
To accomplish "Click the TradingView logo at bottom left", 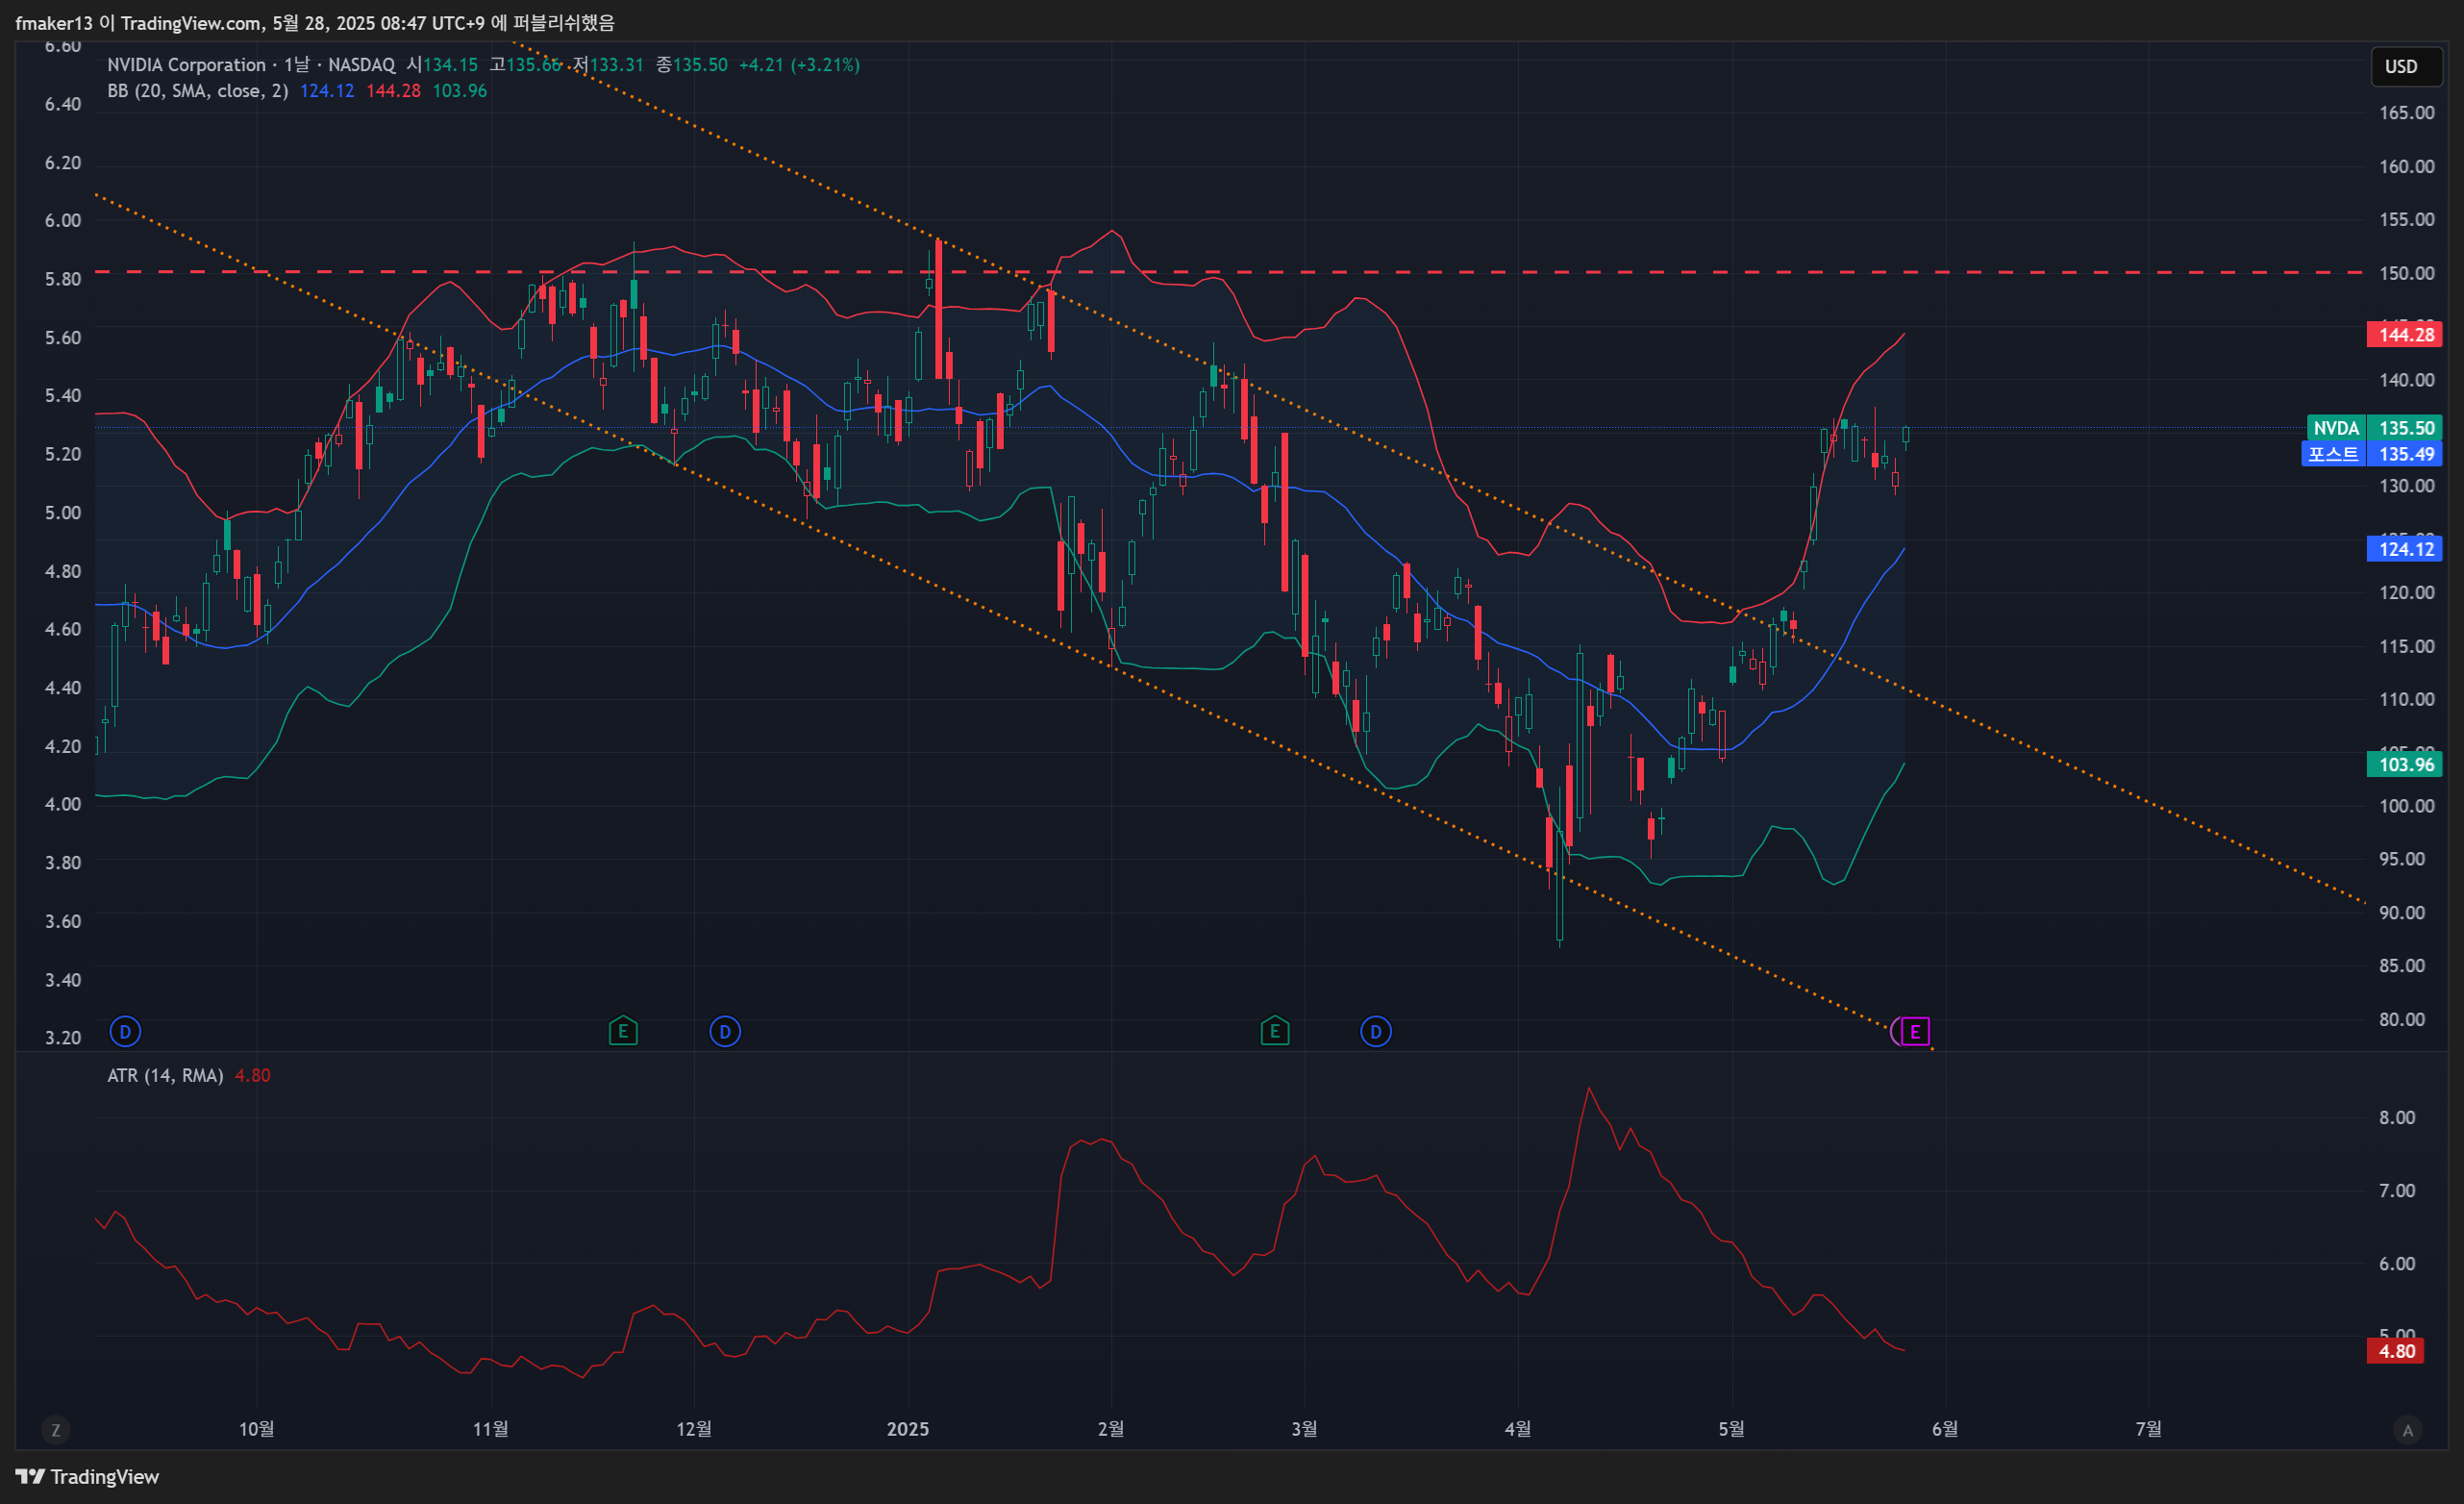I will [x=87, y=1476].
